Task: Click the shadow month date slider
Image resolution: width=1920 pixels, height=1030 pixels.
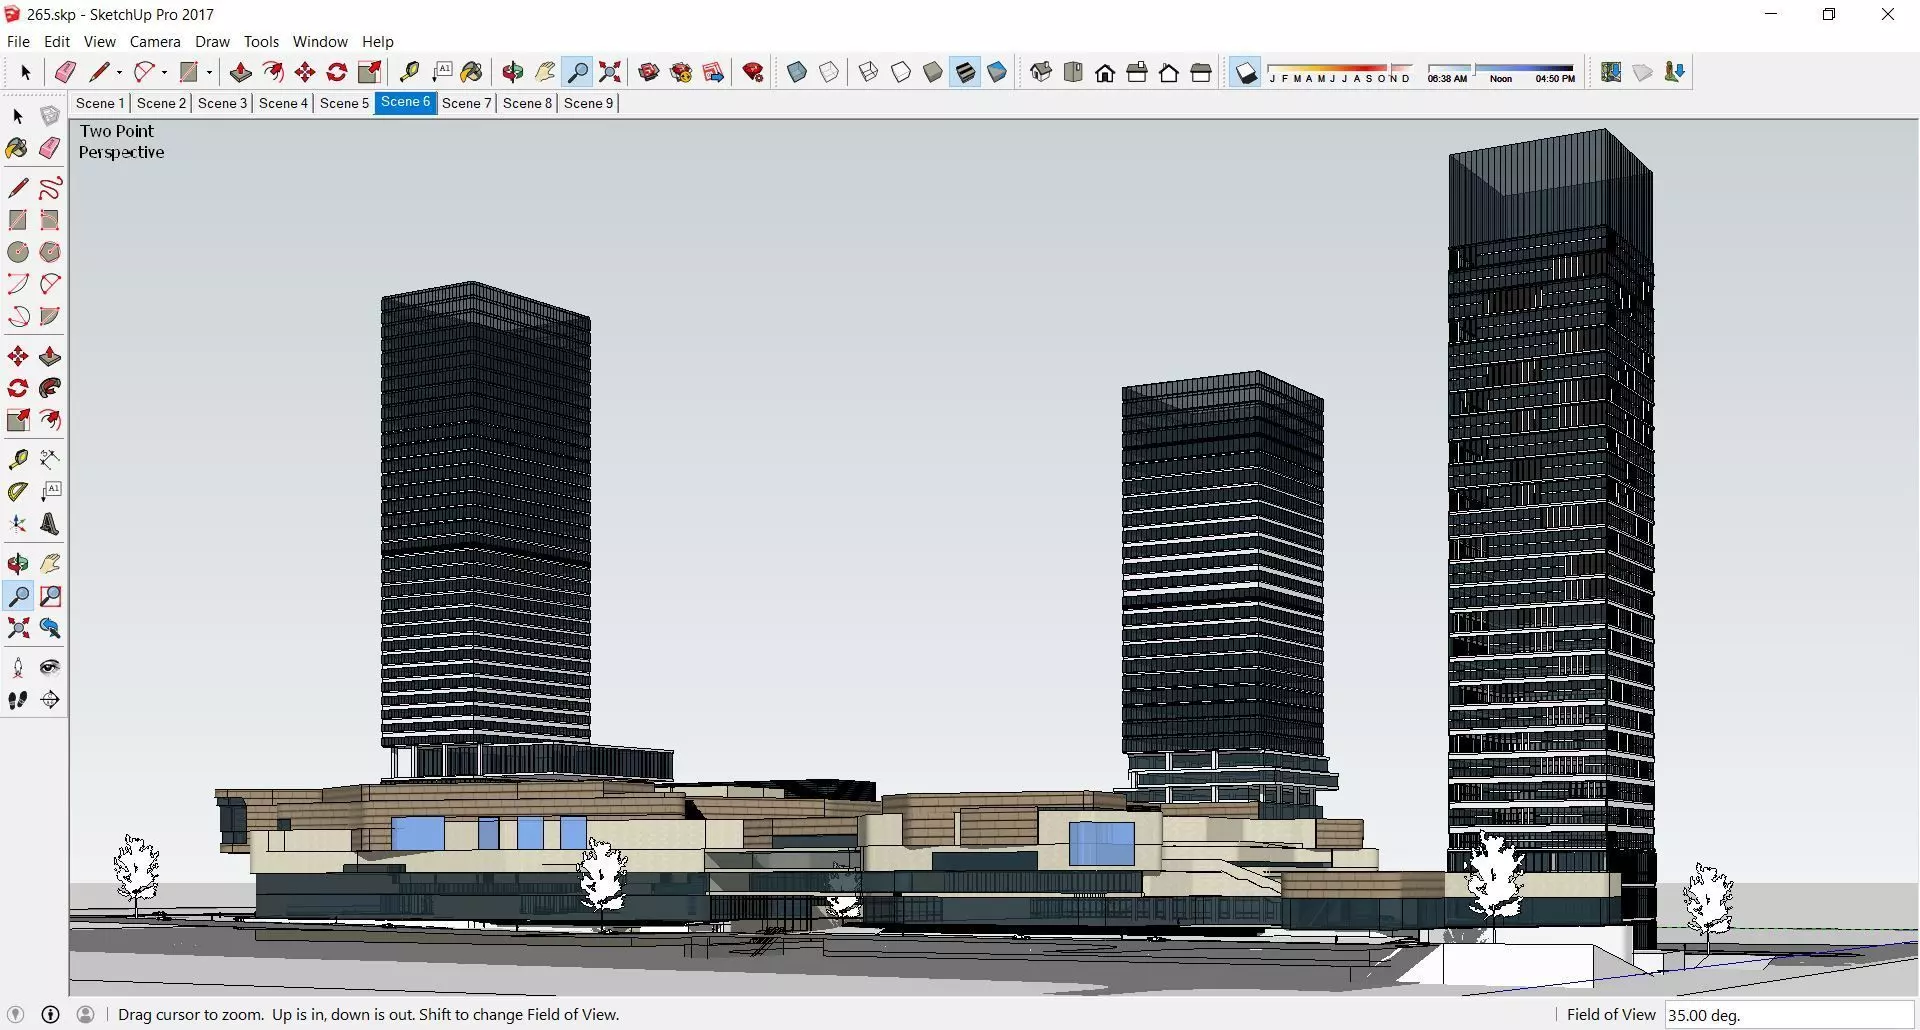Action: (x=1340, y=73)
